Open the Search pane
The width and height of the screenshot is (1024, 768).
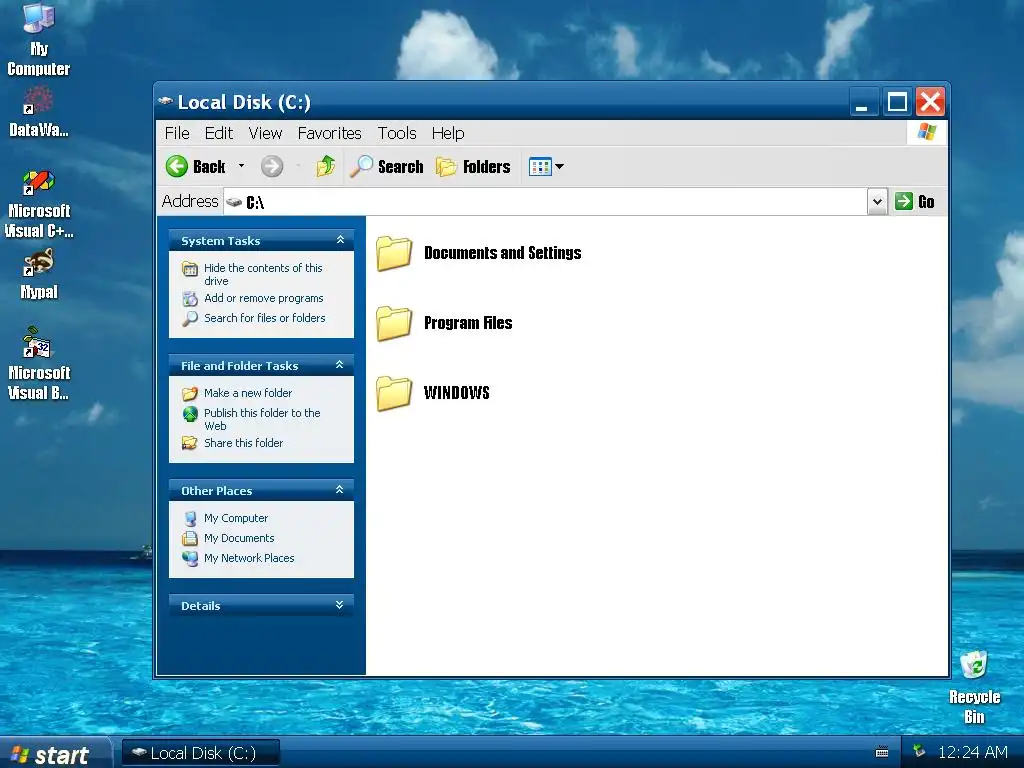pos(387,167)
